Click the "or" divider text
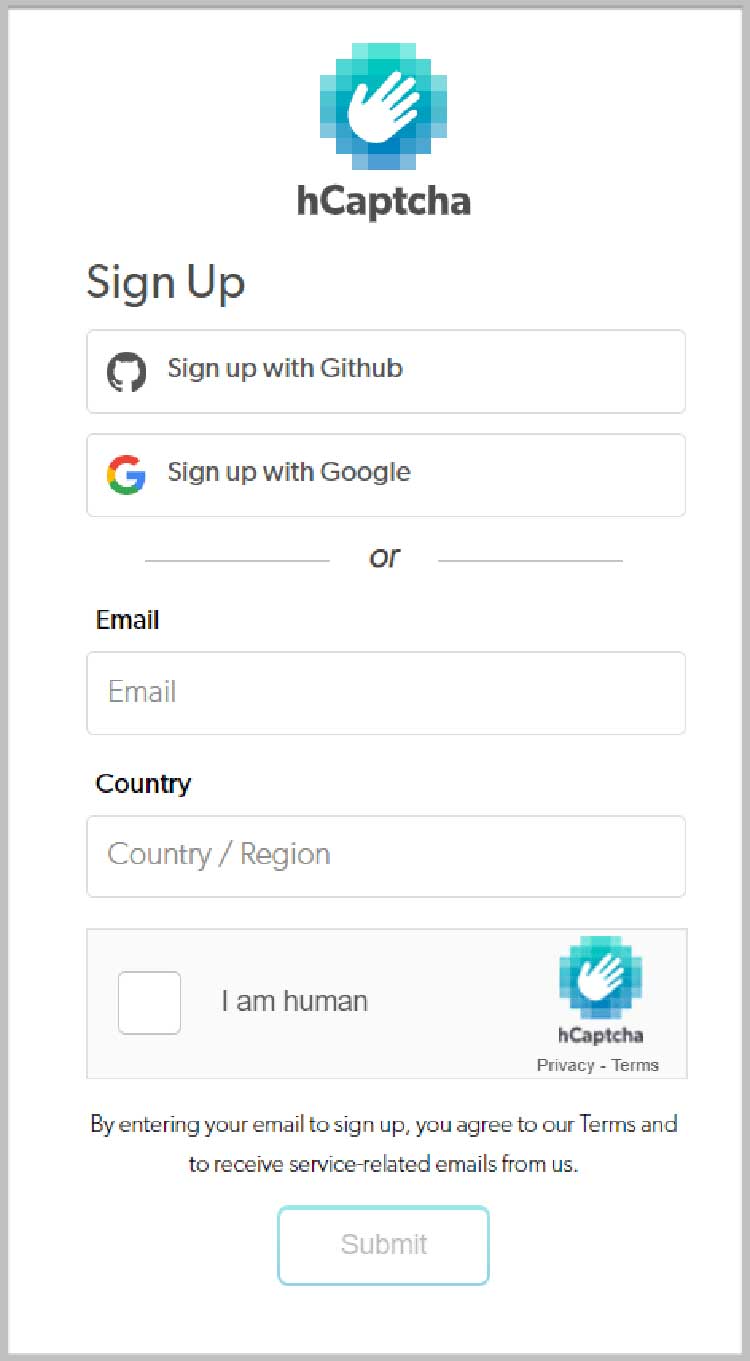The height and width of the screenshot is (1361, 750). [x=384, y=558]
